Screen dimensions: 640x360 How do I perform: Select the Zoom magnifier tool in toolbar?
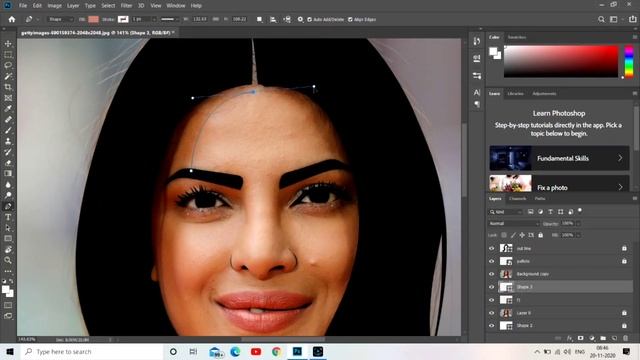[8, 260]
